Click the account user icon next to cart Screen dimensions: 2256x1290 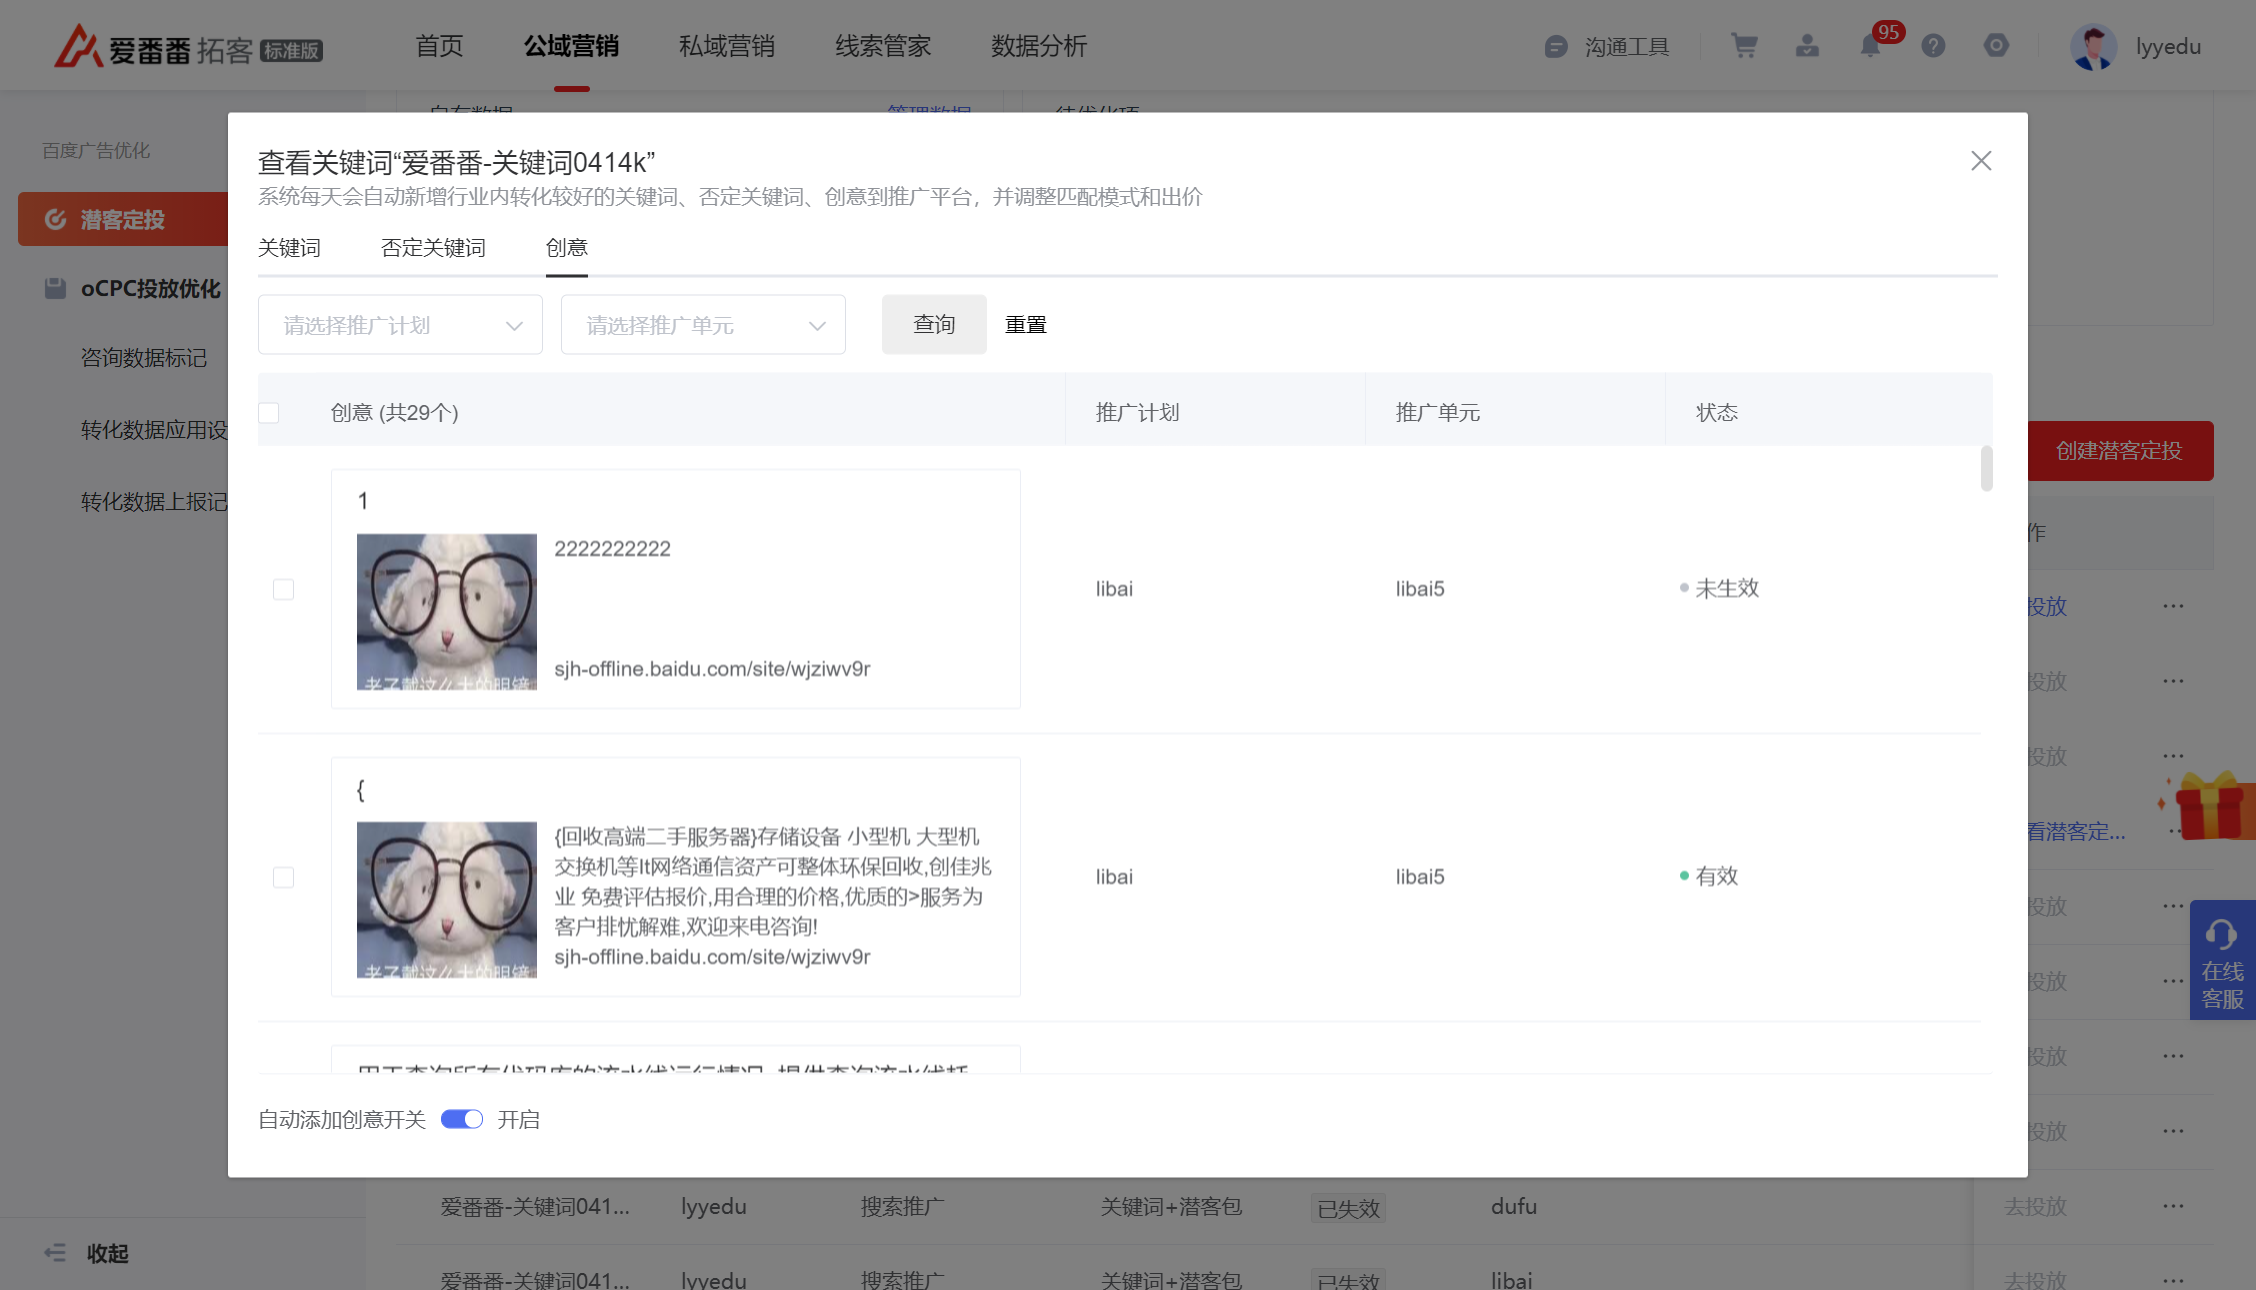[x=1807, y=46]
